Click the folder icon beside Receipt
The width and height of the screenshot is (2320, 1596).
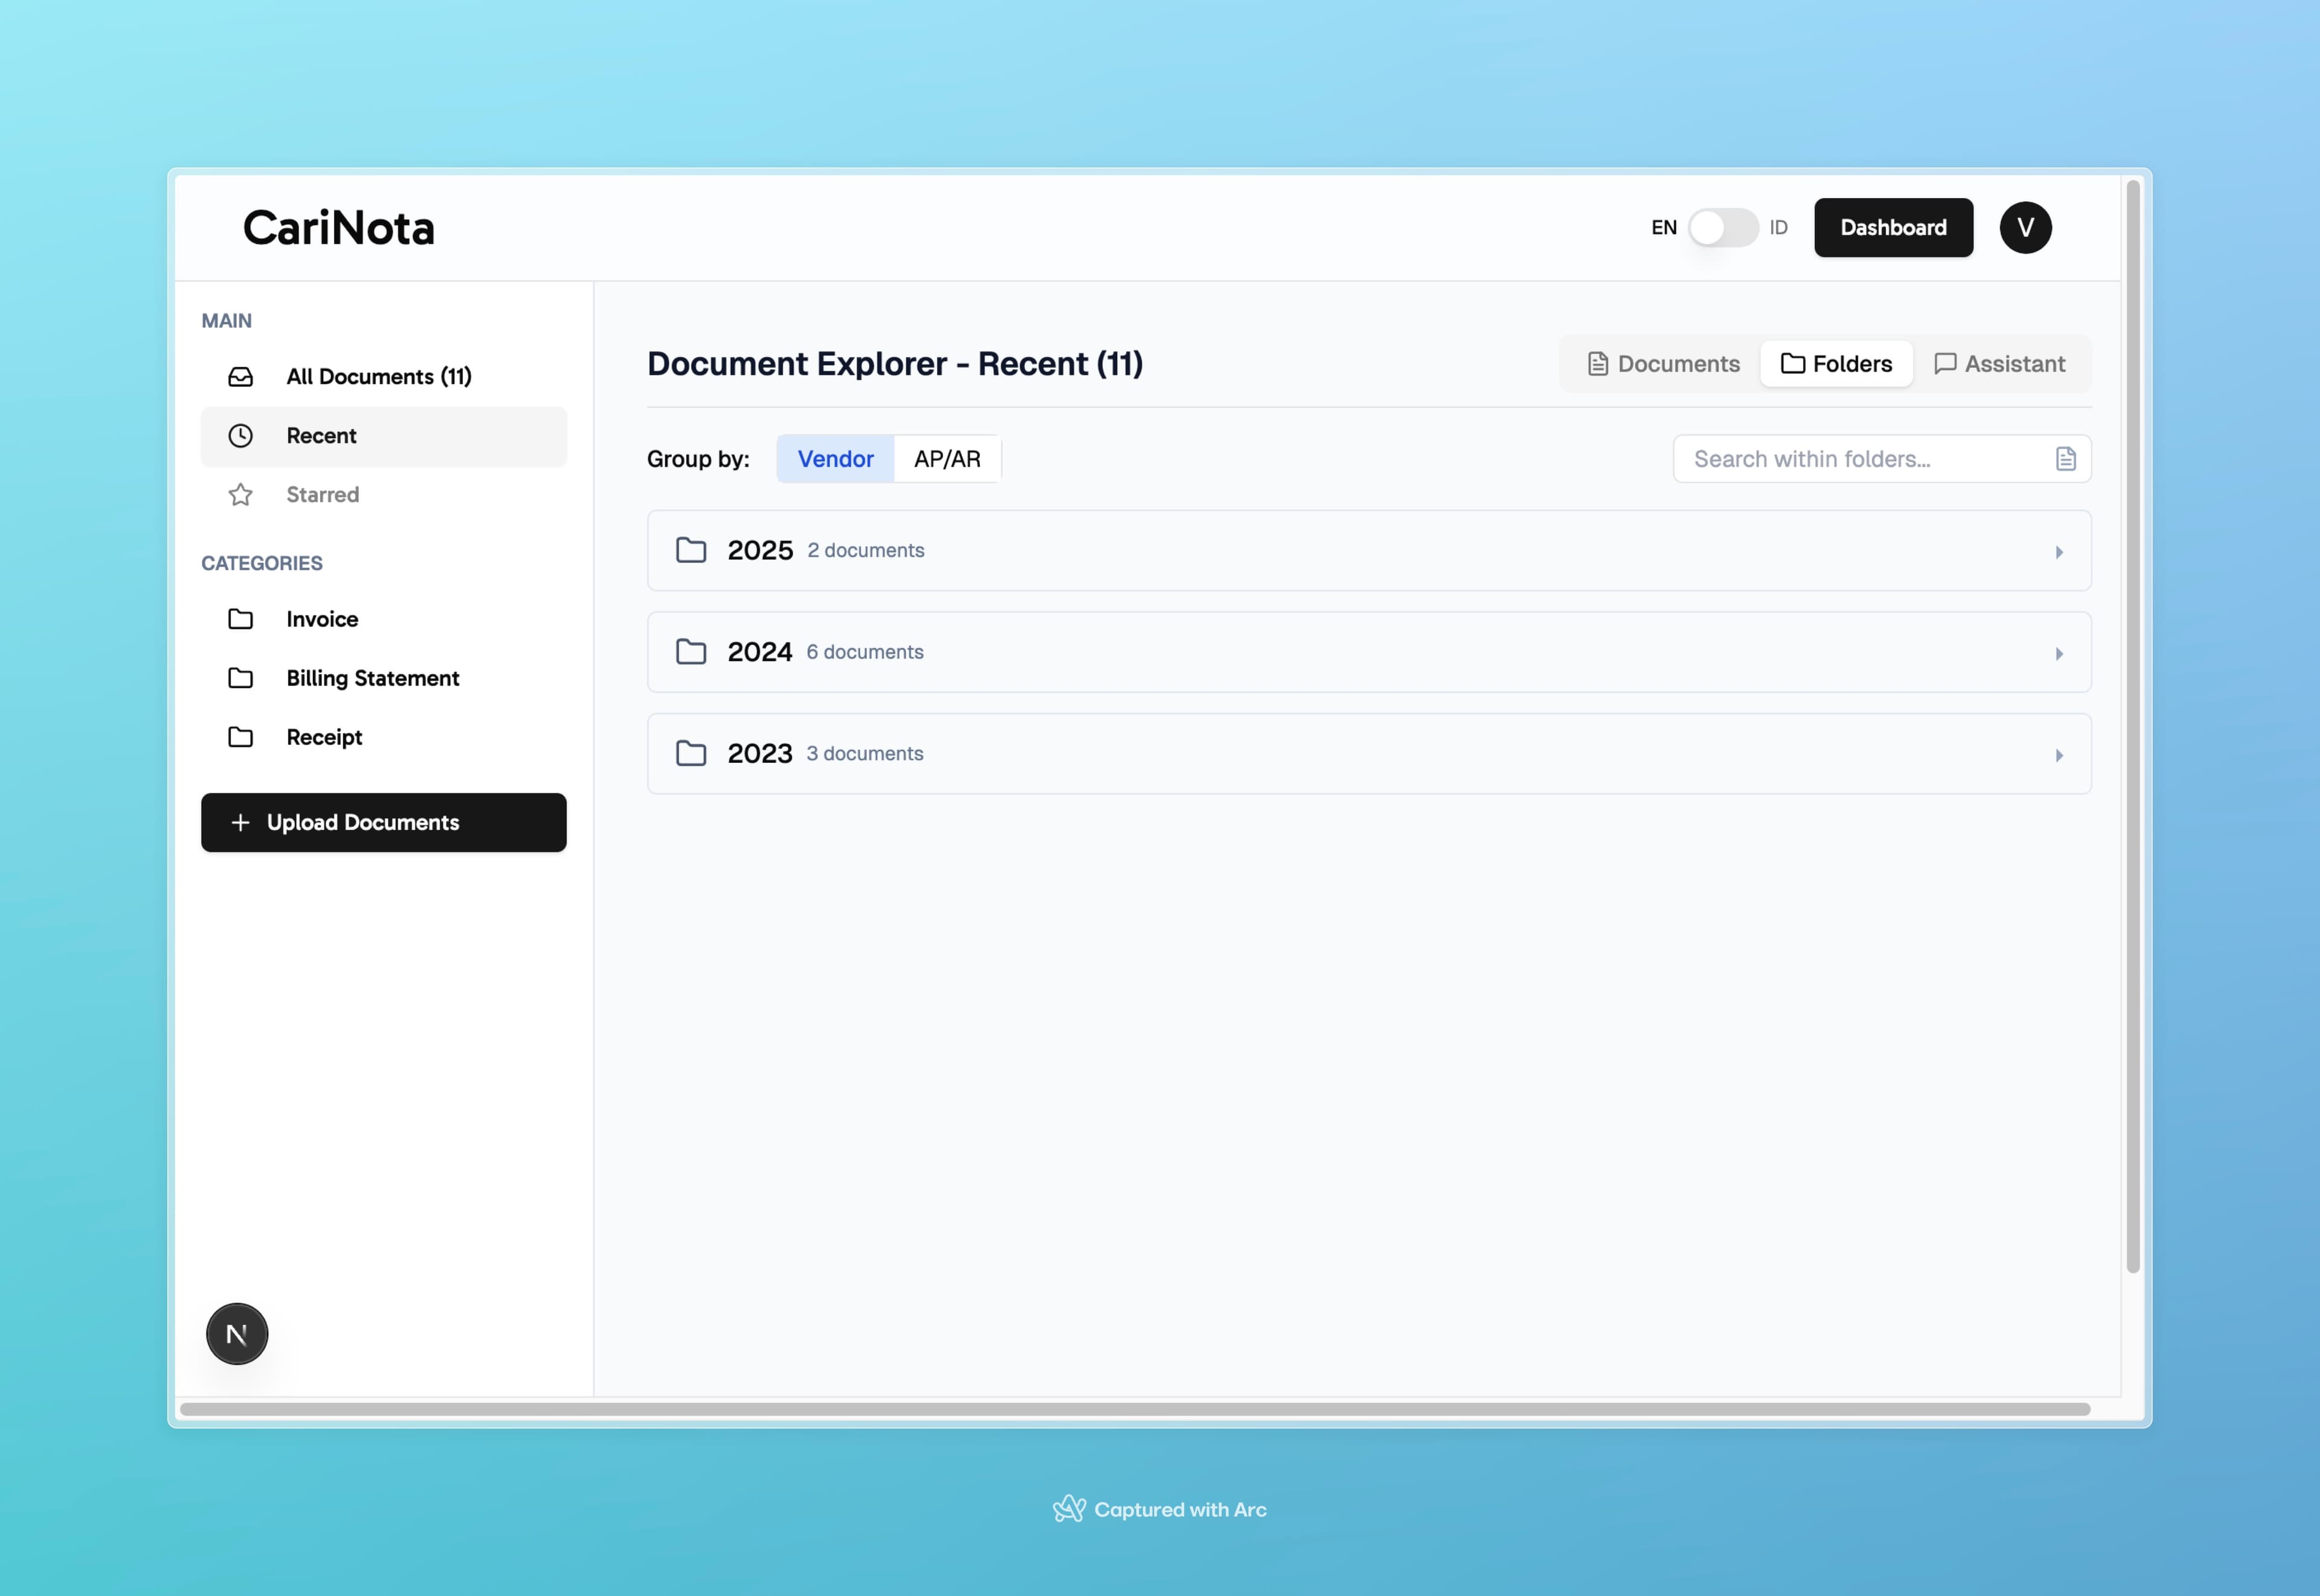pyautogui.click(x=240, y=737)
